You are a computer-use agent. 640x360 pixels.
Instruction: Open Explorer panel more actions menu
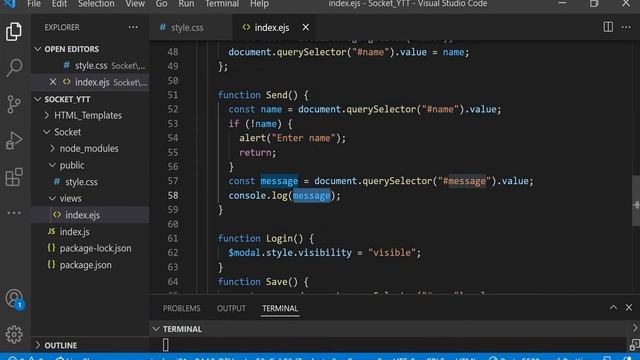133,27
